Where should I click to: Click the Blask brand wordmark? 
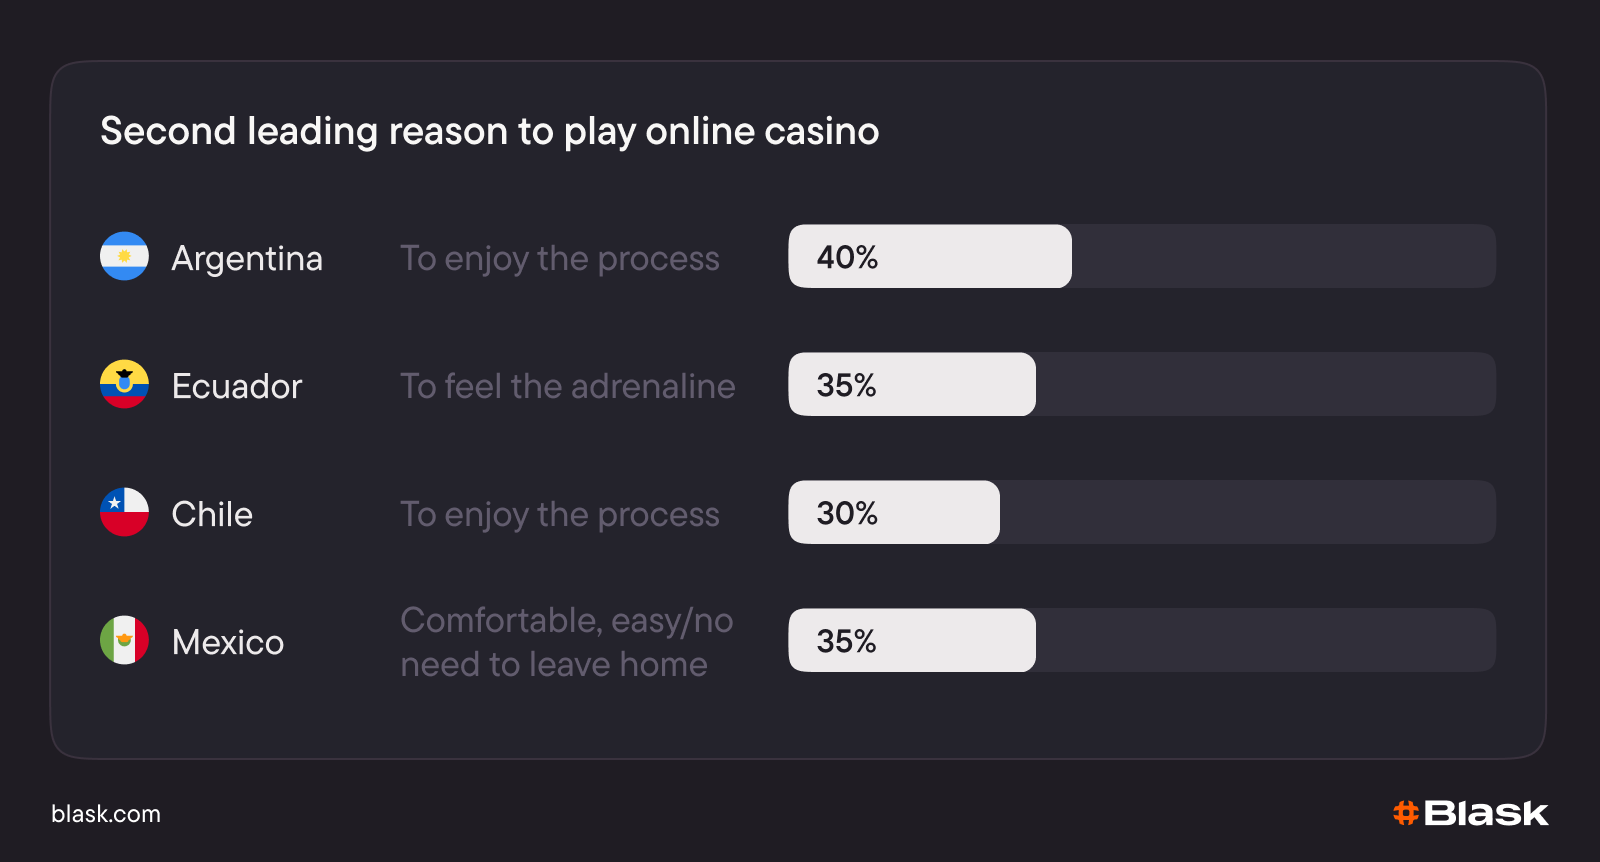[1486, 813]
